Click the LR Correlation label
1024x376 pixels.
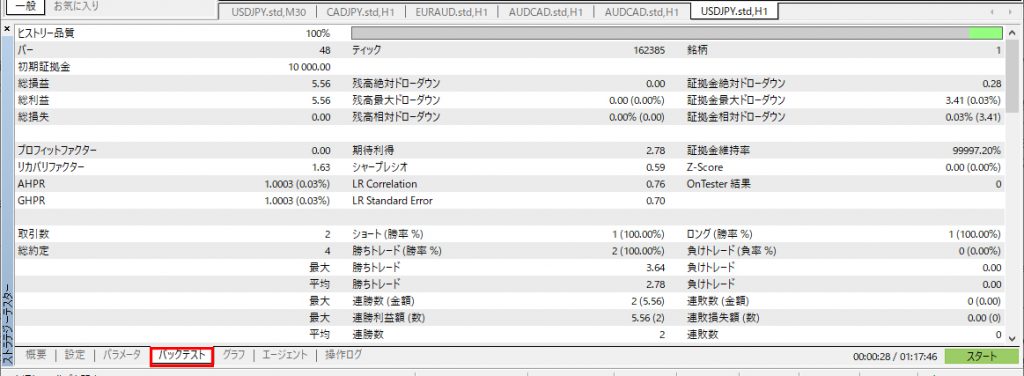[385, 184]
